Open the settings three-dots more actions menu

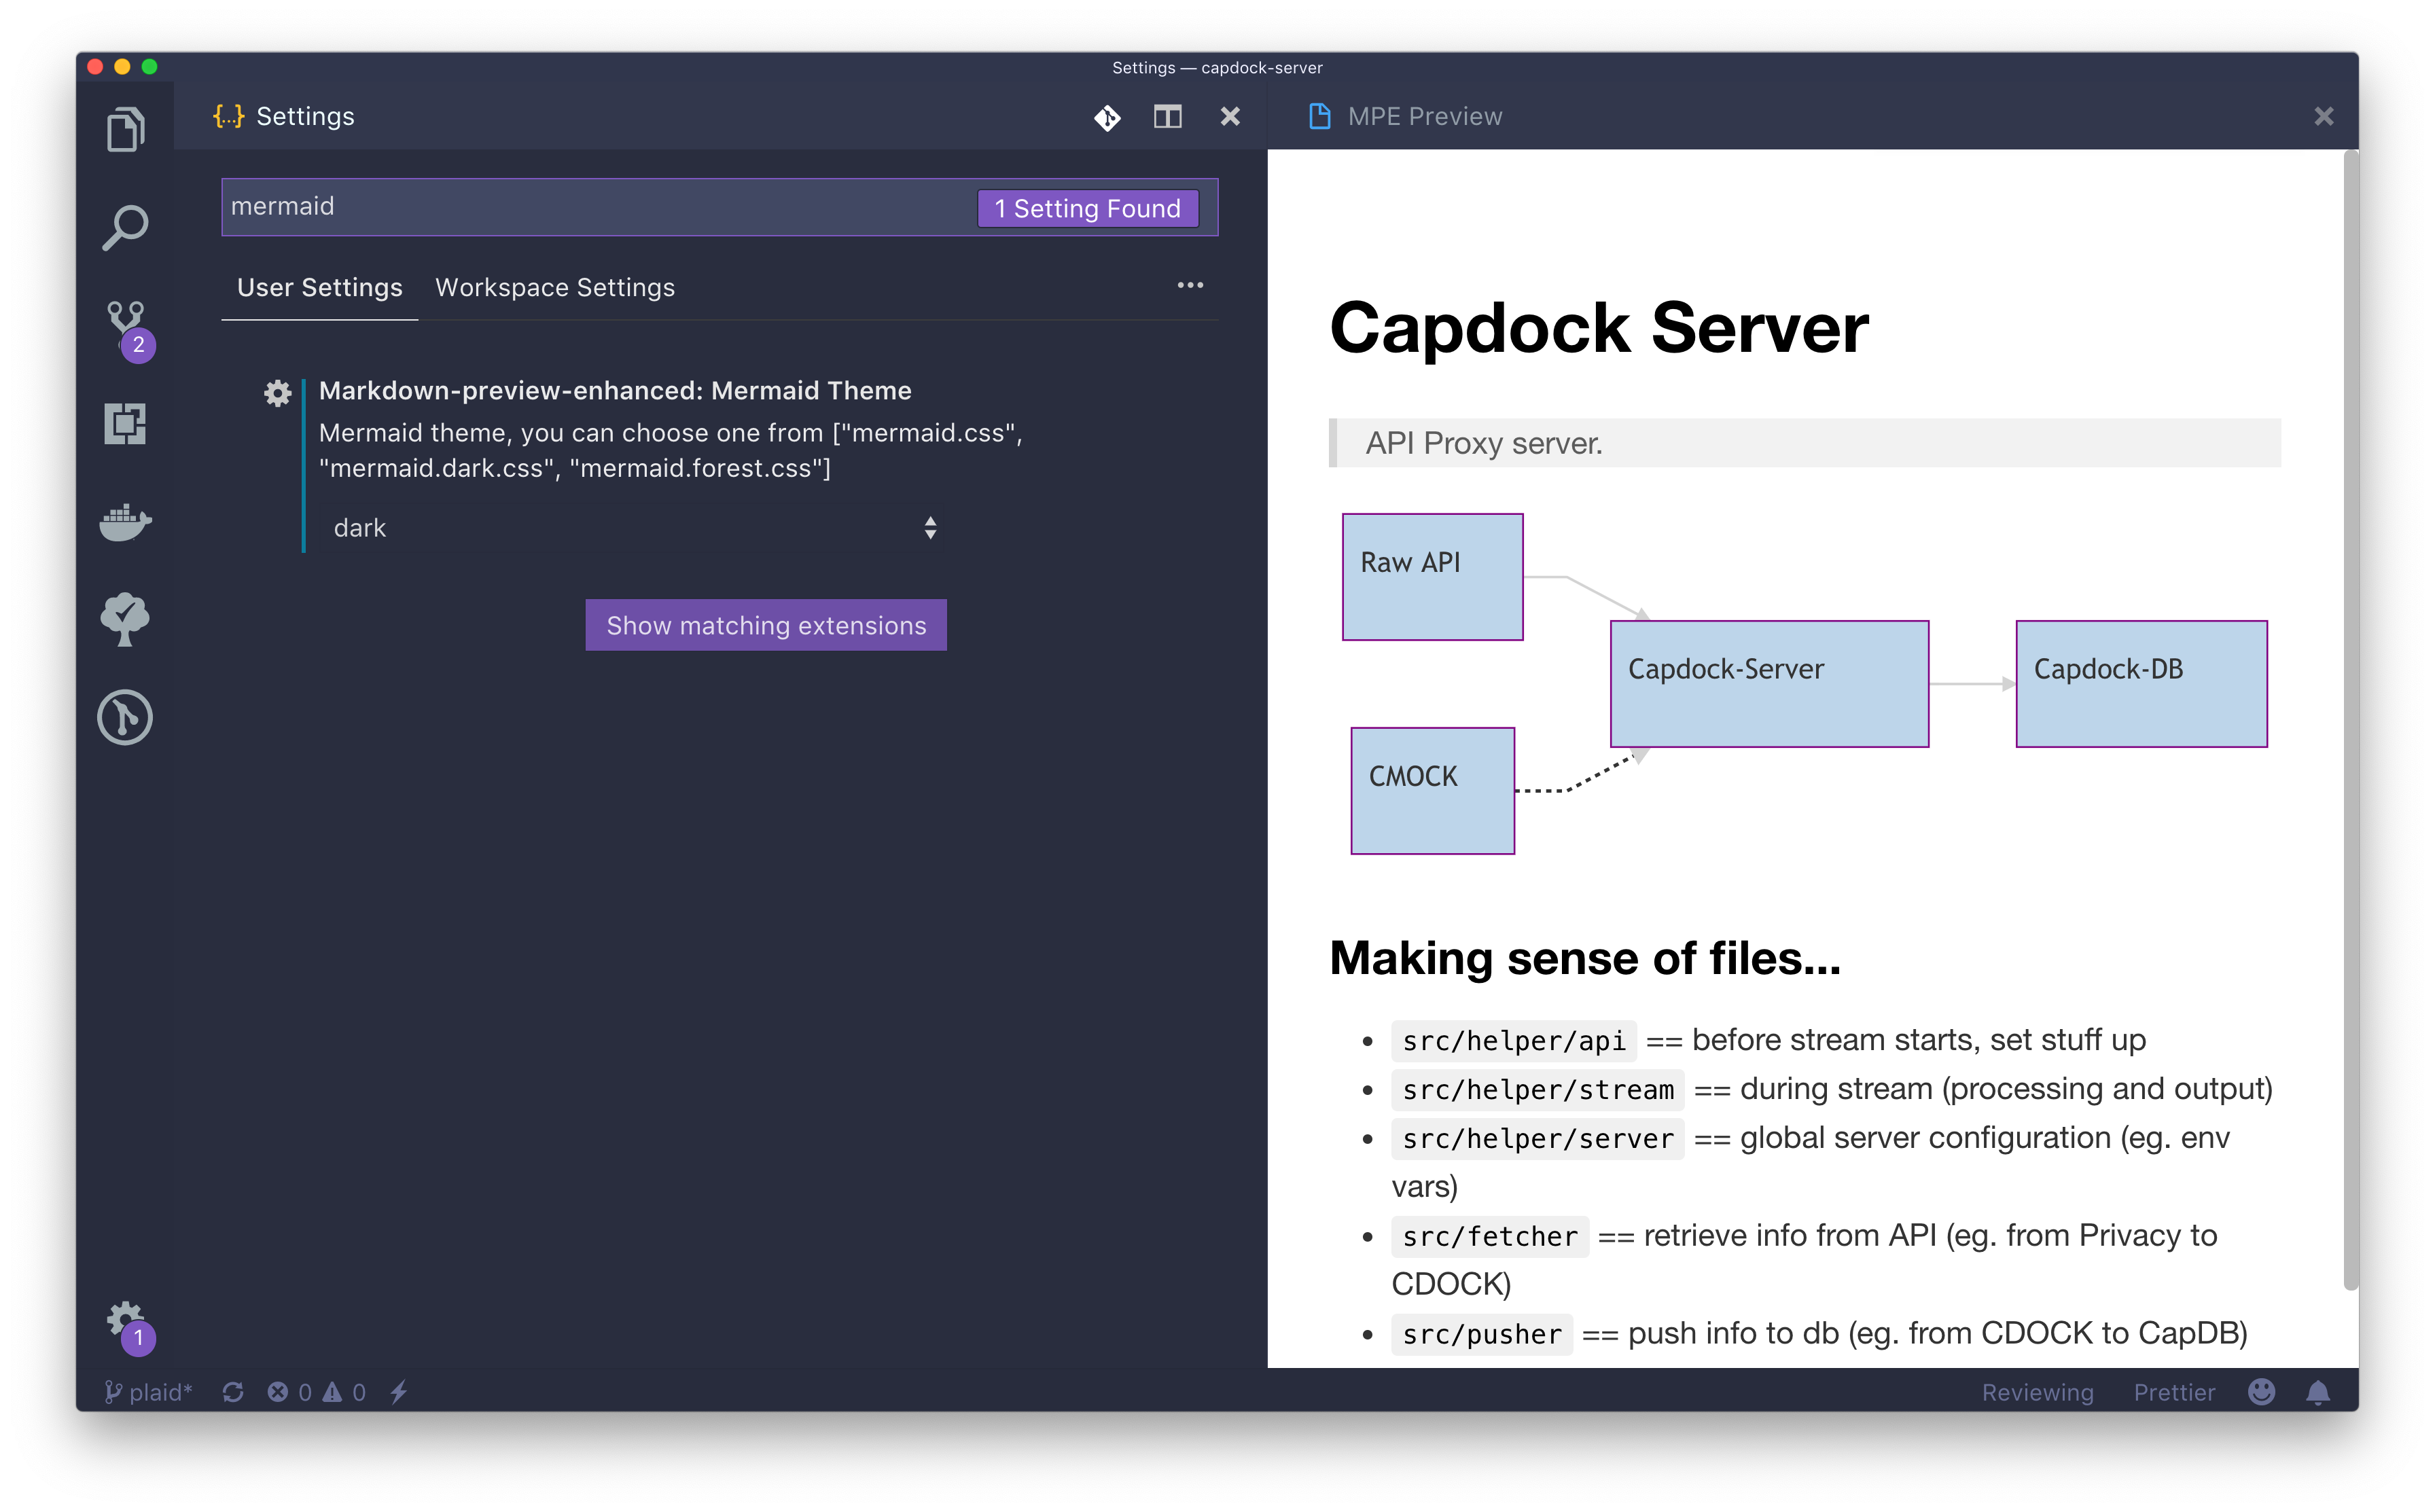pyautogui.click(x=1190, y=286)
